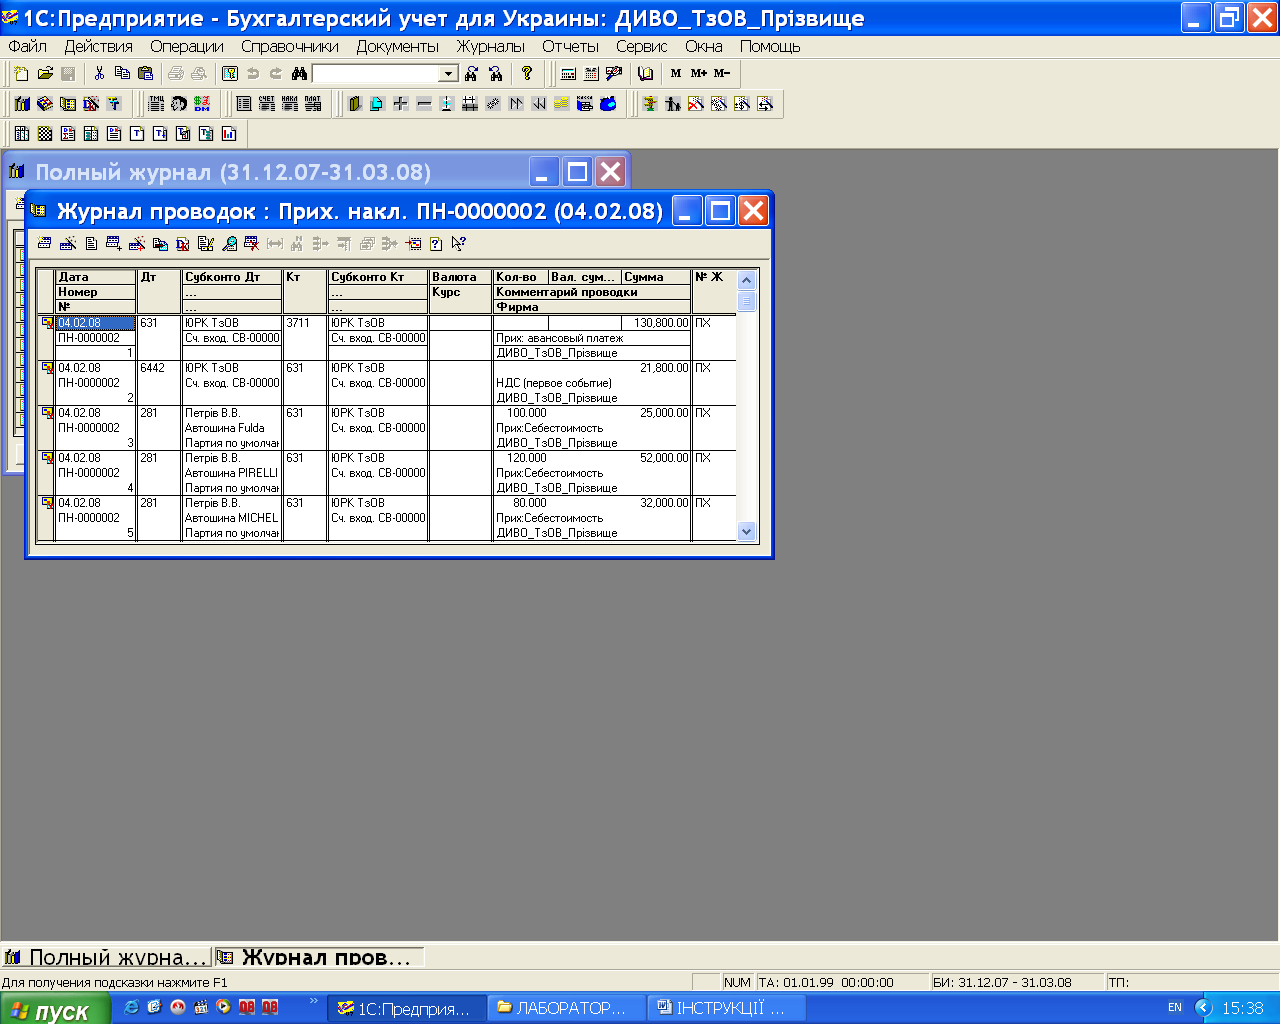Click the colored bar chart report icon
This screenshot has height=1024, width=1280.
click(x=229, y=133)
